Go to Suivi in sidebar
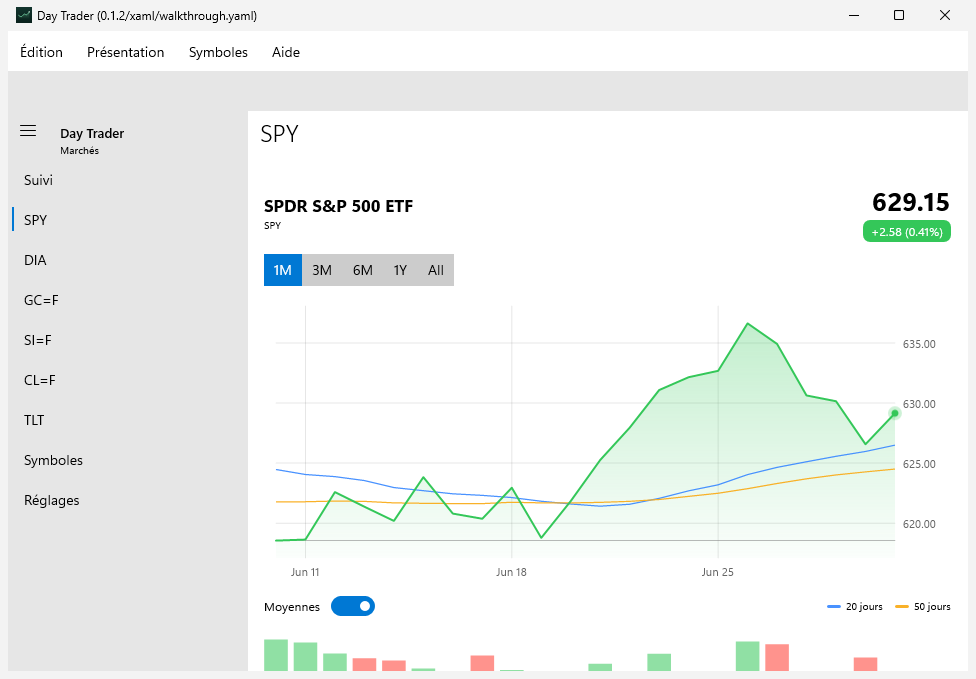The width and height of the screenshot is (976, 679). tap(129, 180)
